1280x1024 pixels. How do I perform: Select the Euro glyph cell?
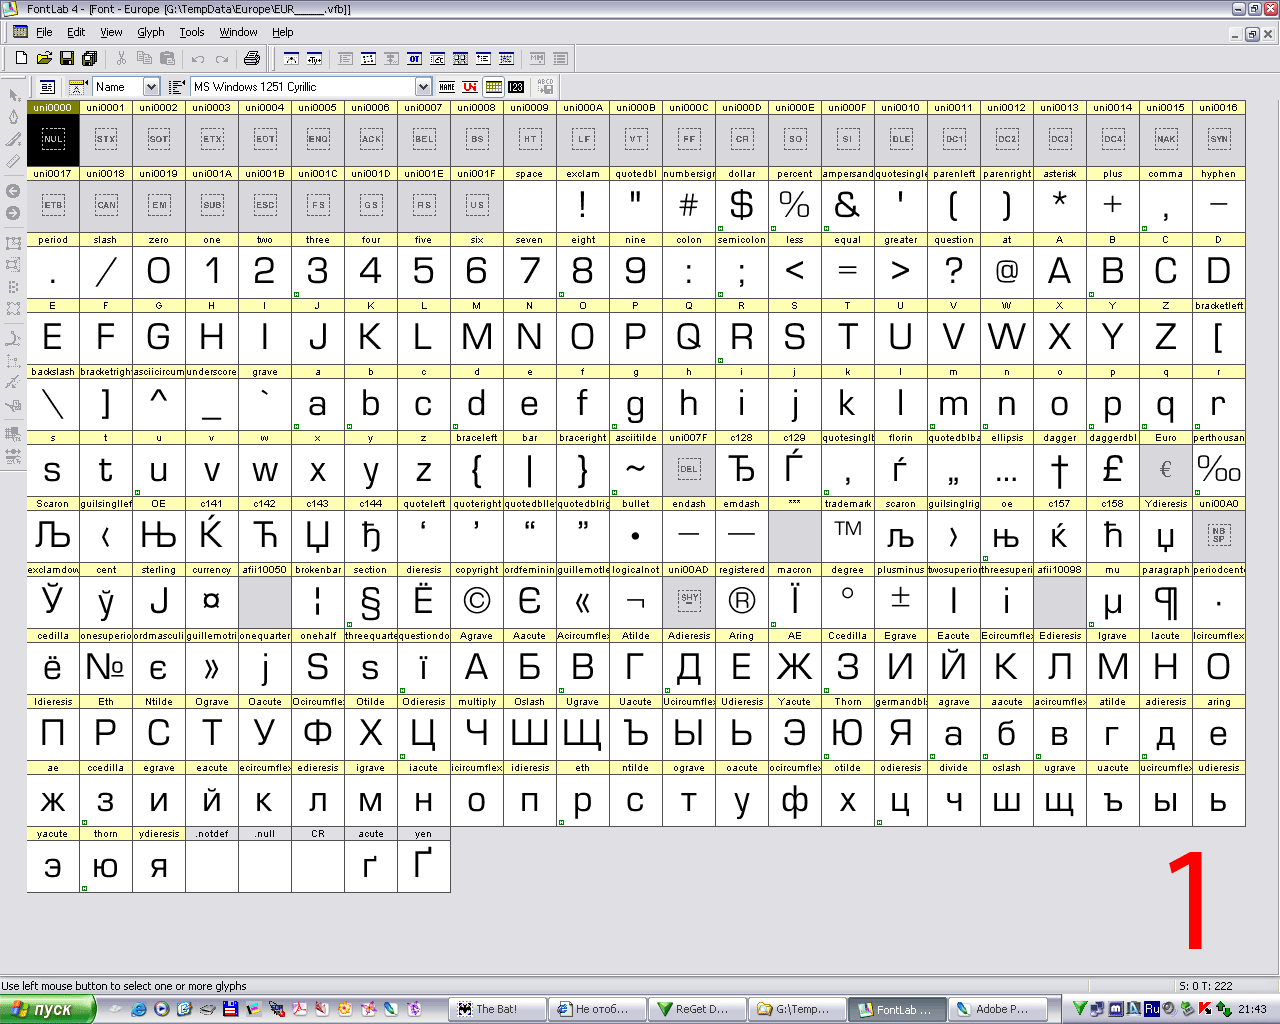[1165, 463]
